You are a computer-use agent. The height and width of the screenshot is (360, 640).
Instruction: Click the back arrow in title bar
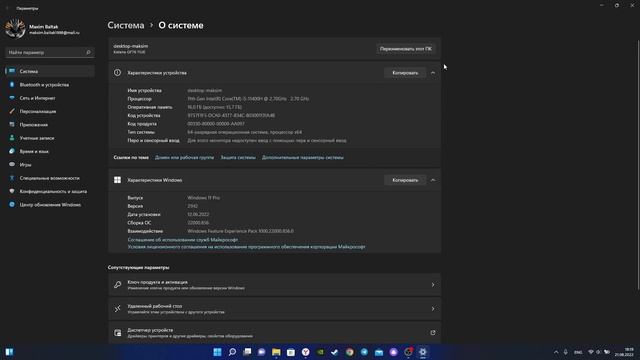pyautogui.click(x=7, y=8)
